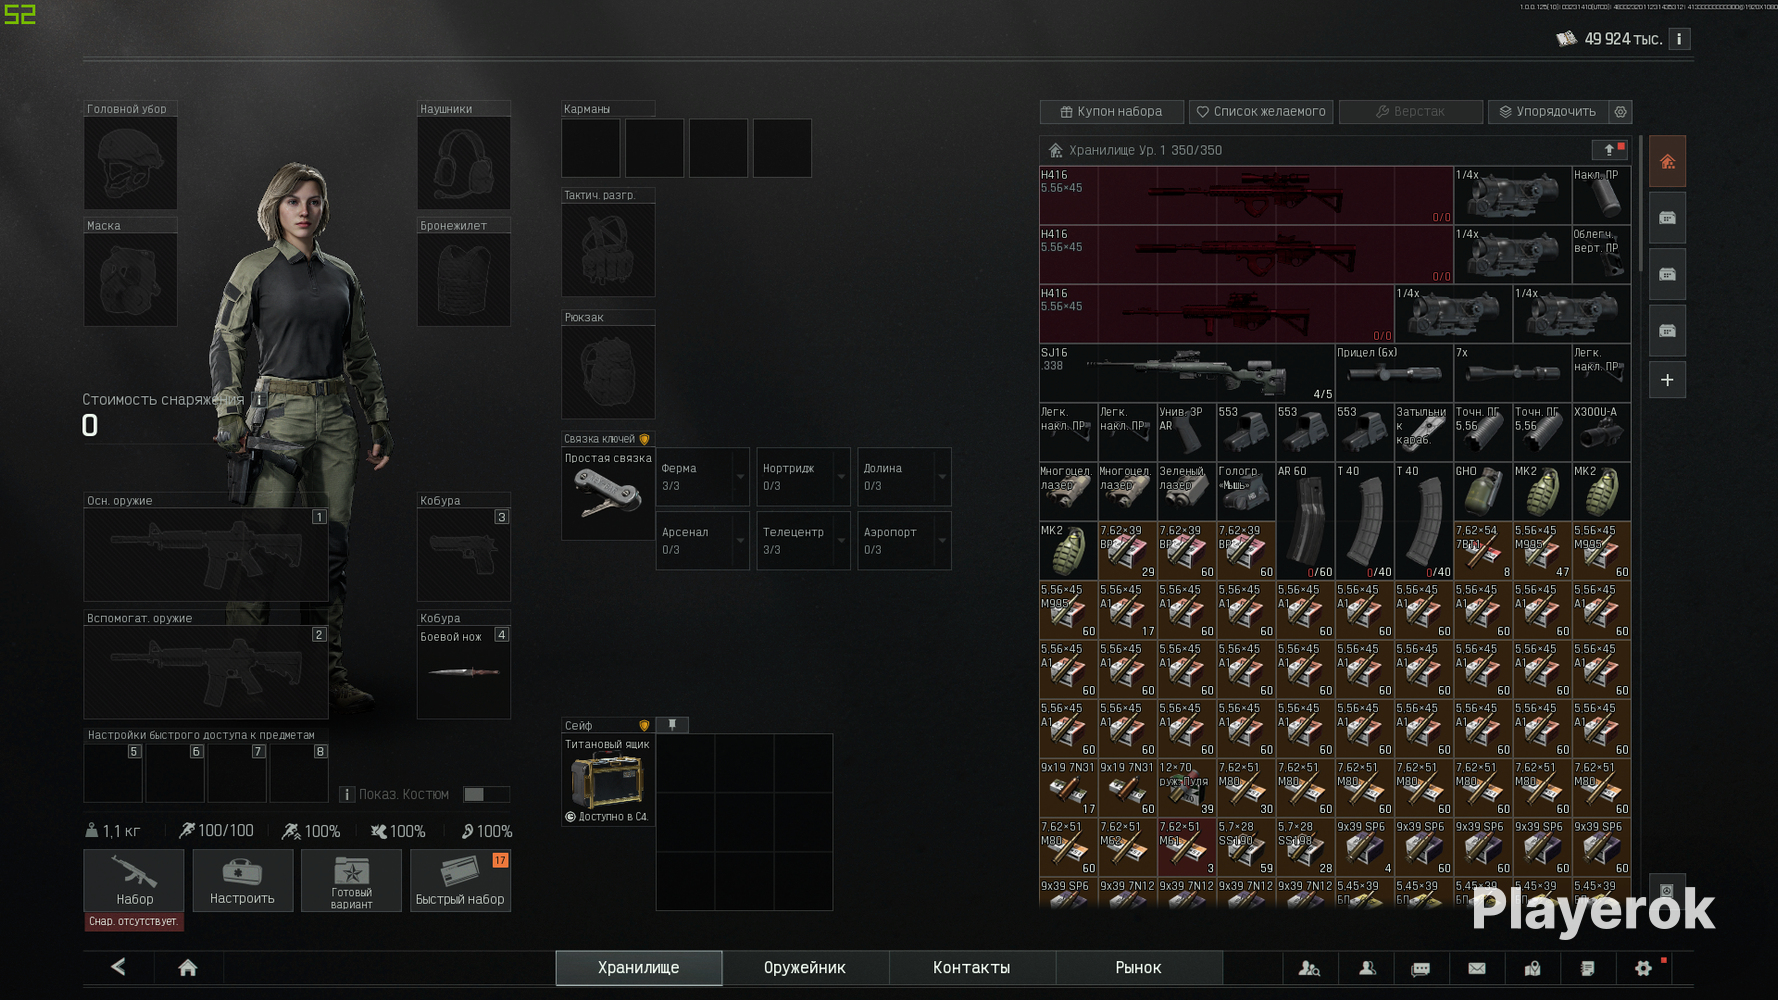Image resolution: width=1778 pixels, height=1000 pixels.
Task: Select the Накл. ПР grip item
Action: pos(1601,195)
